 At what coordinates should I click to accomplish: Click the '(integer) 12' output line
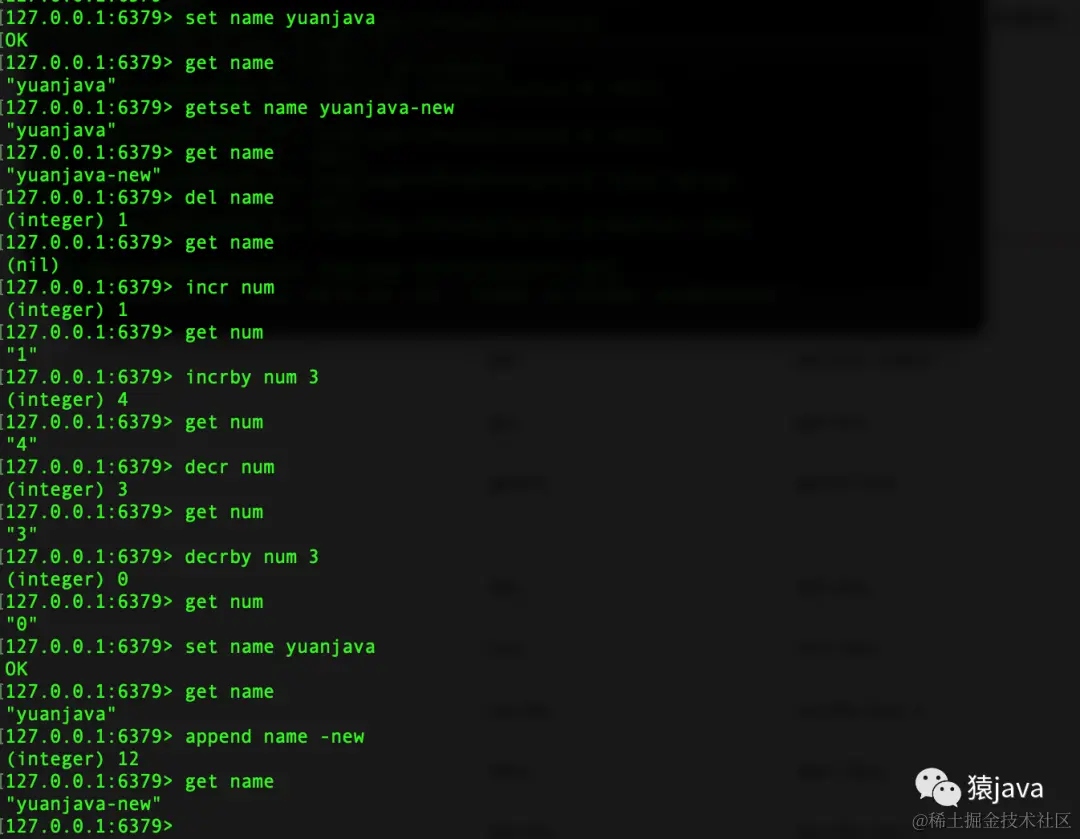(72, 759)
